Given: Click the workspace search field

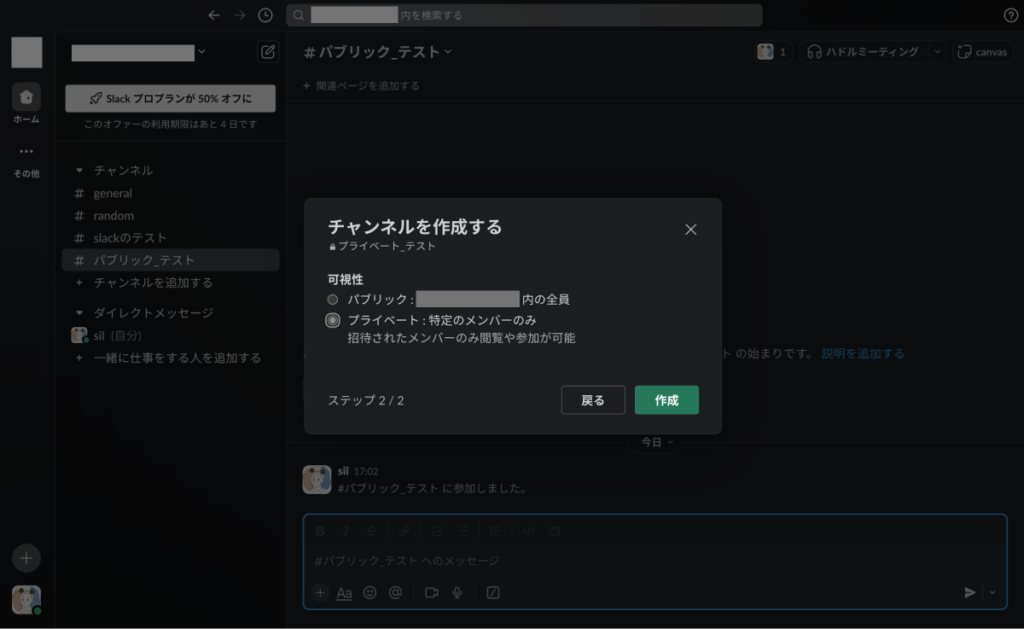Looking at the screenshot, I should (524, 15).
